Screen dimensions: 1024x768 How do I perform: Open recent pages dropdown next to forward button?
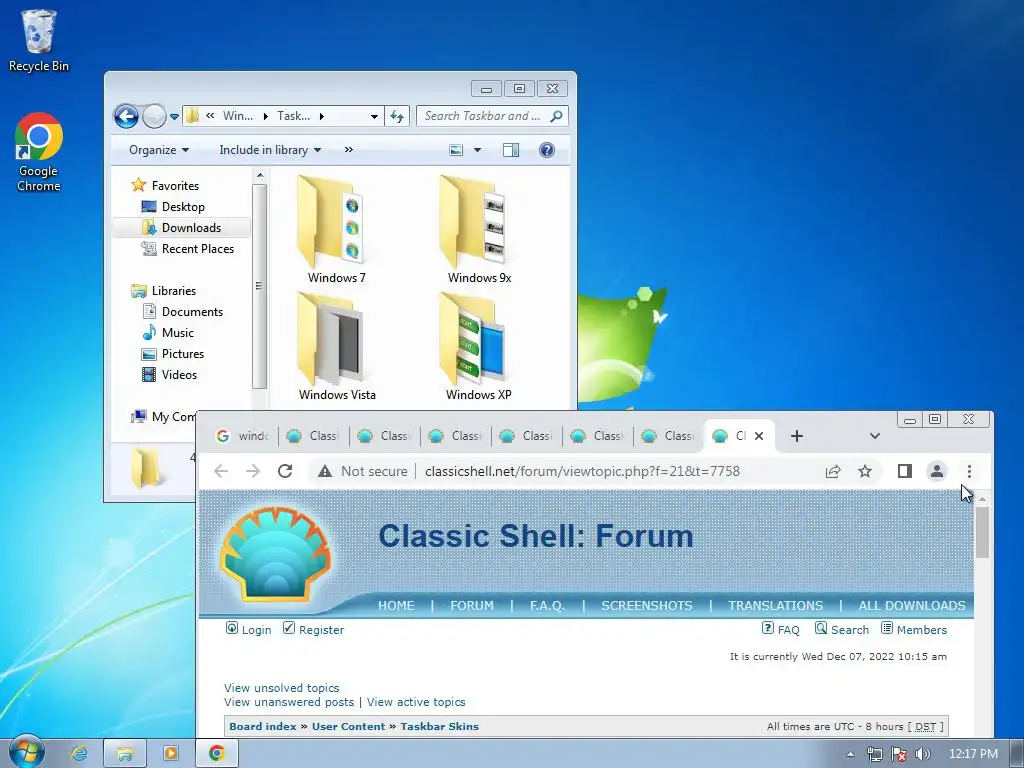[x=174, y=117]
